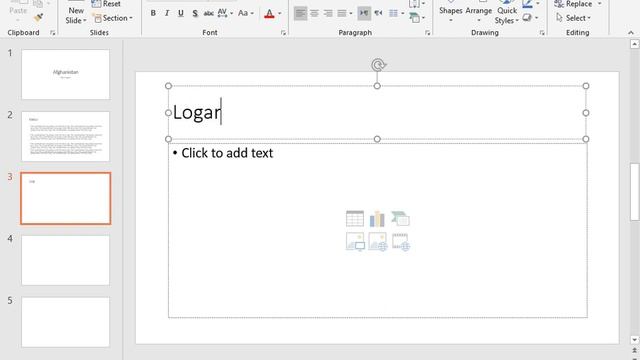The width and height of the screenshot is (640, 360).
Task: Insert online pictures placeholder icon
Action: point(378,242)
